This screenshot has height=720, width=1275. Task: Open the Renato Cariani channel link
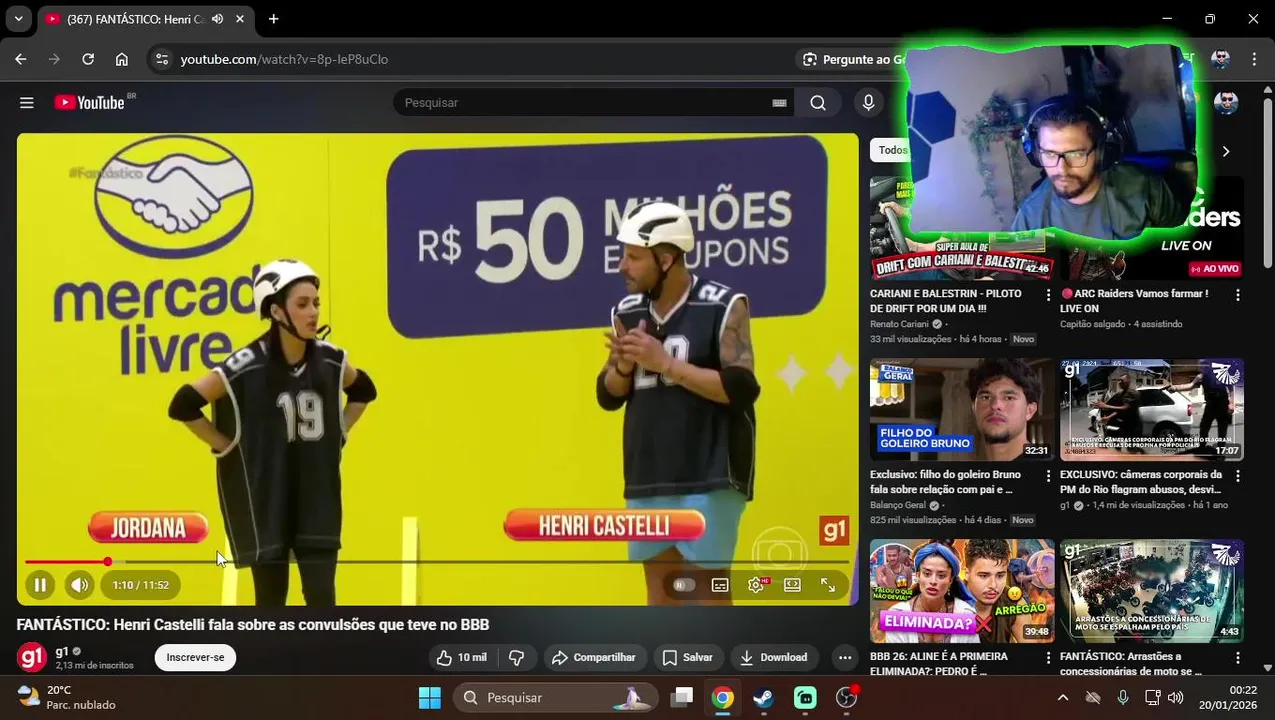point(900,324)
